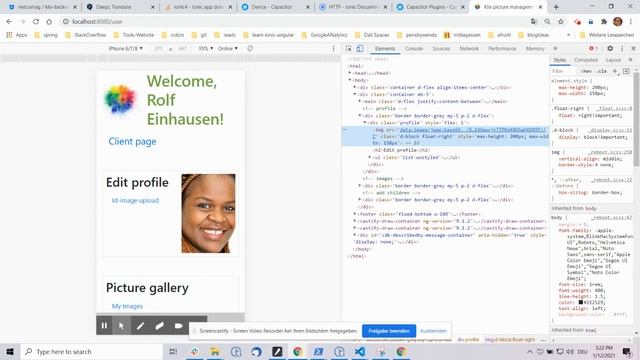The width and height of the screenshot is (640, 360).
Task: Expand the ul list-unstyled node
Action: coord(369,157)
